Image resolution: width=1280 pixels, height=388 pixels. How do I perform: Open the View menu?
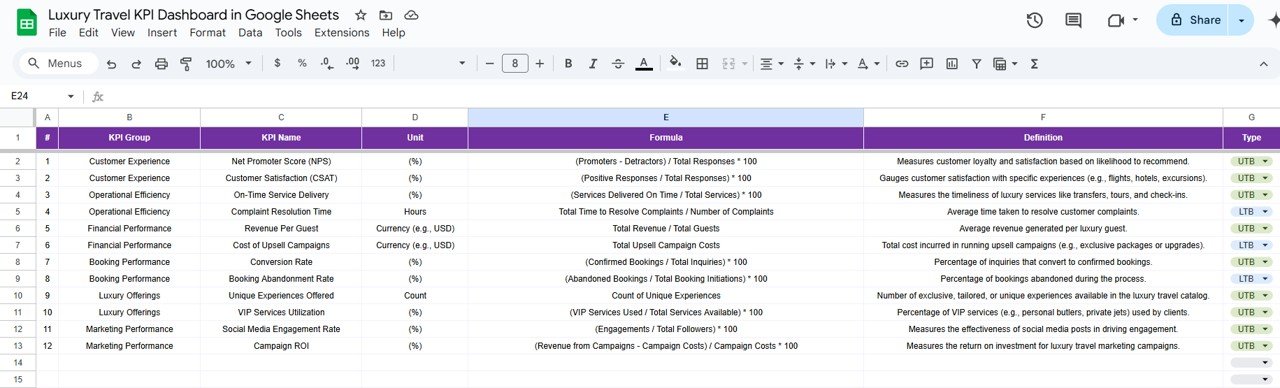pyautogui.click(x=123, y=33)
